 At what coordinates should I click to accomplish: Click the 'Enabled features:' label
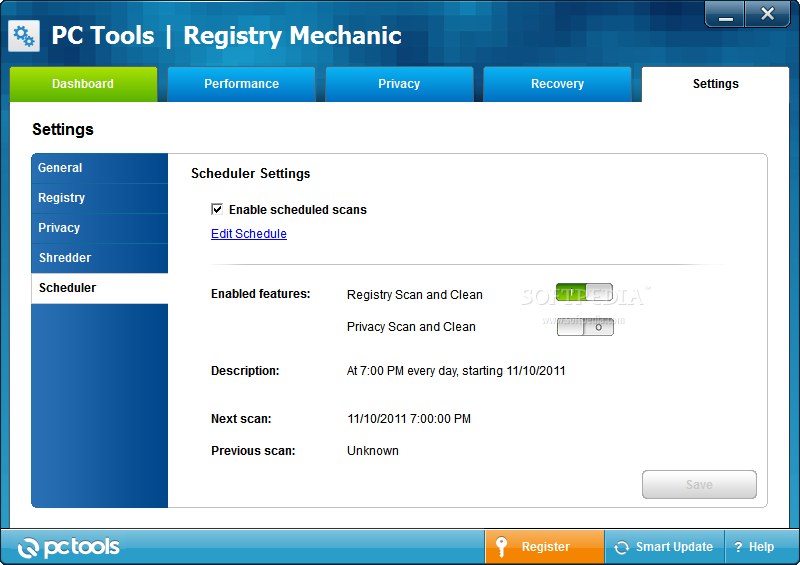(x=261, y=294)
